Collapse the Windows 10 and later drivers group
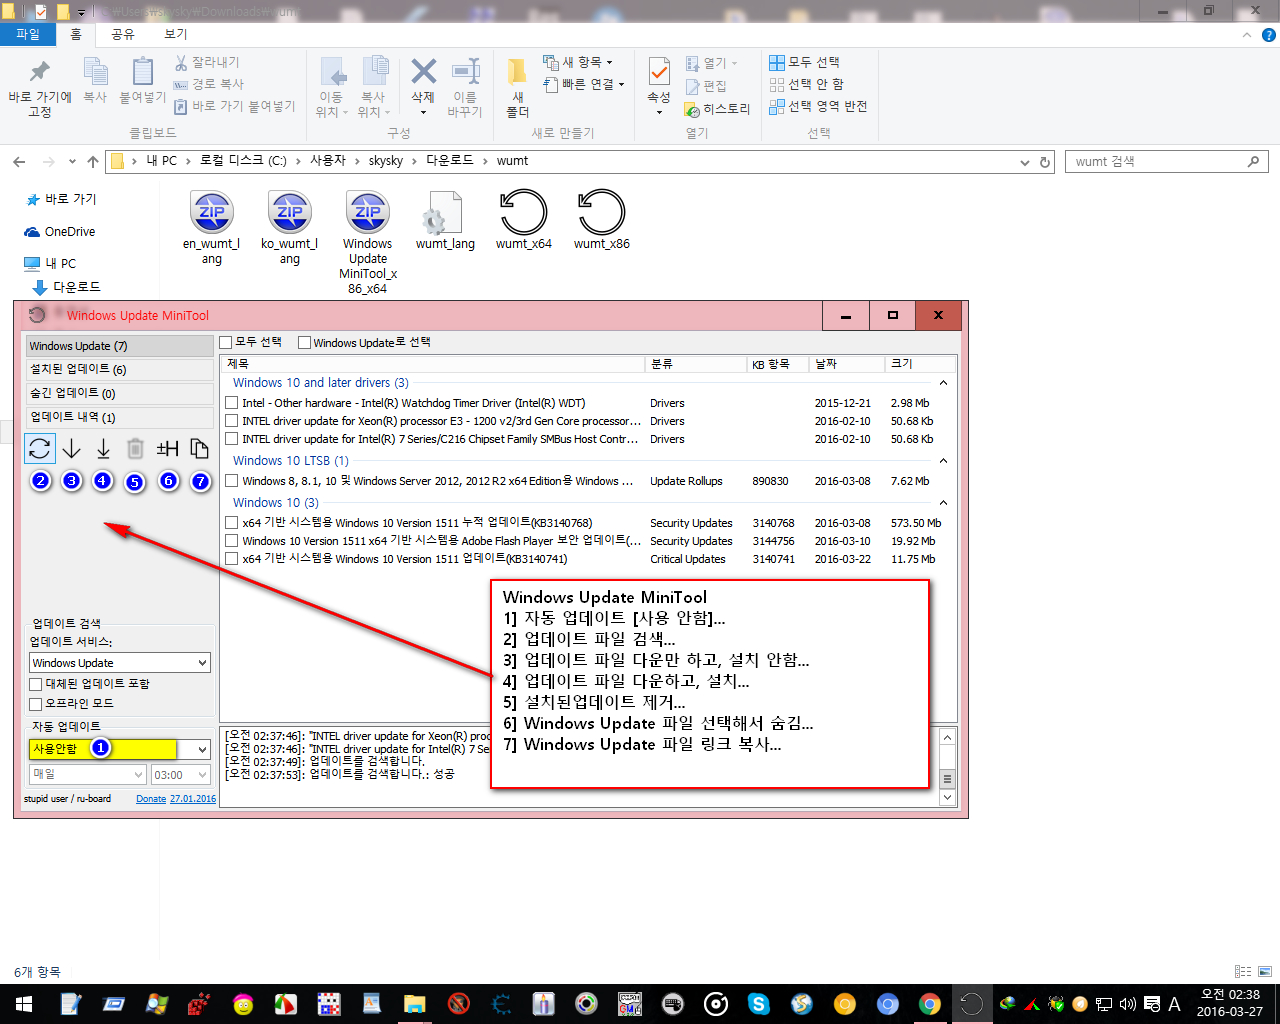 tap(943, 383)
